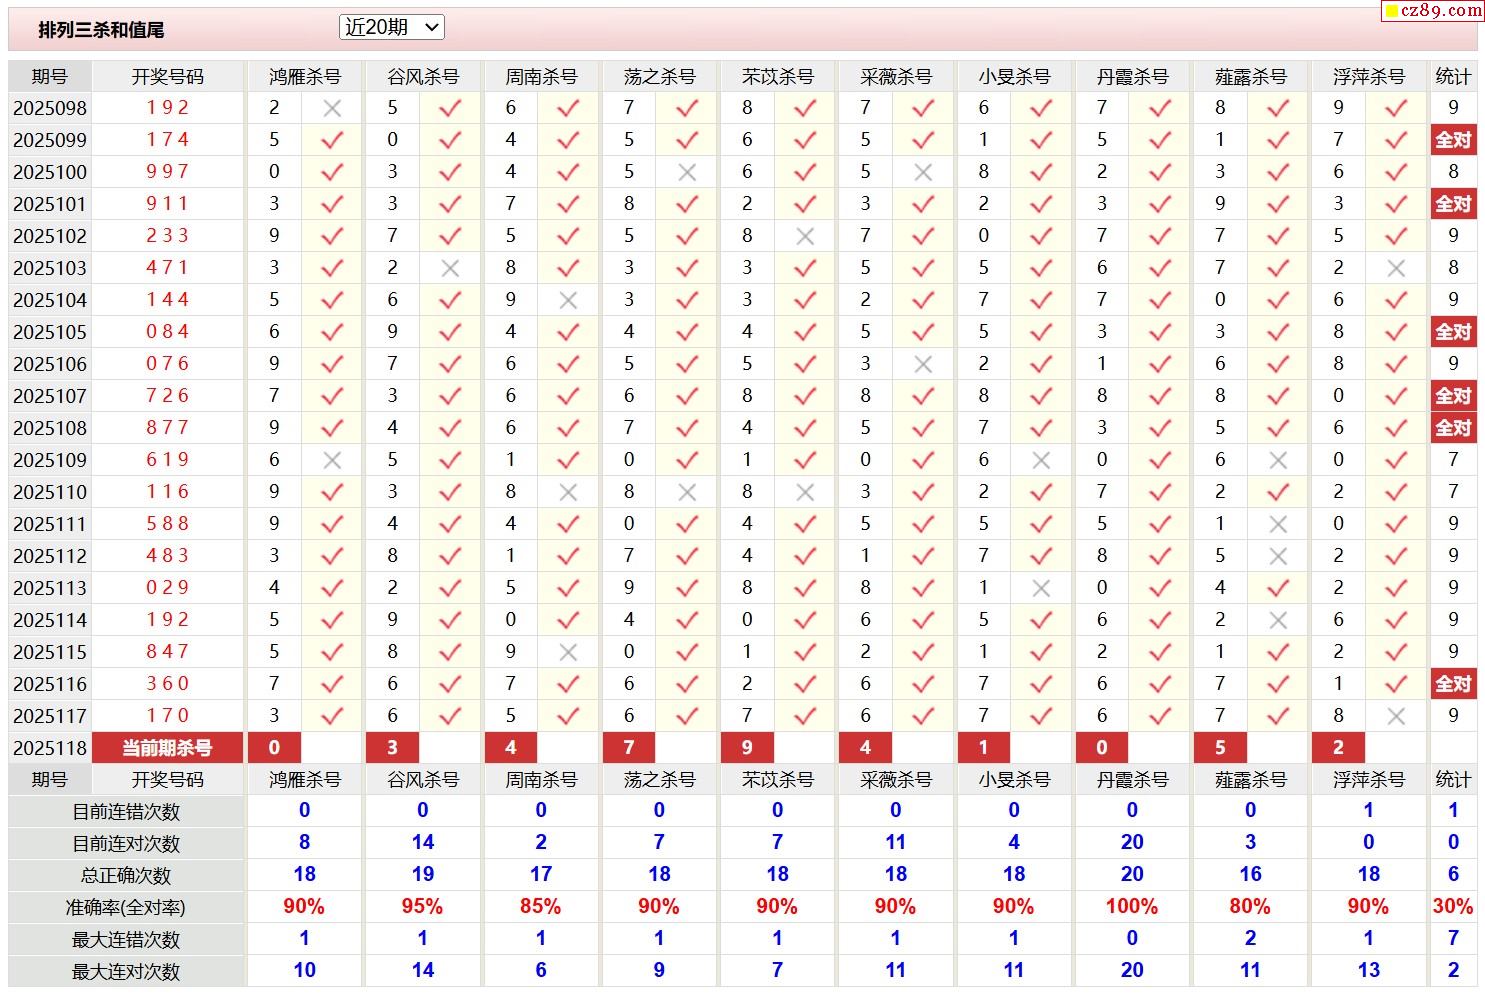Click the 准确率(全对率) row label

126,908
